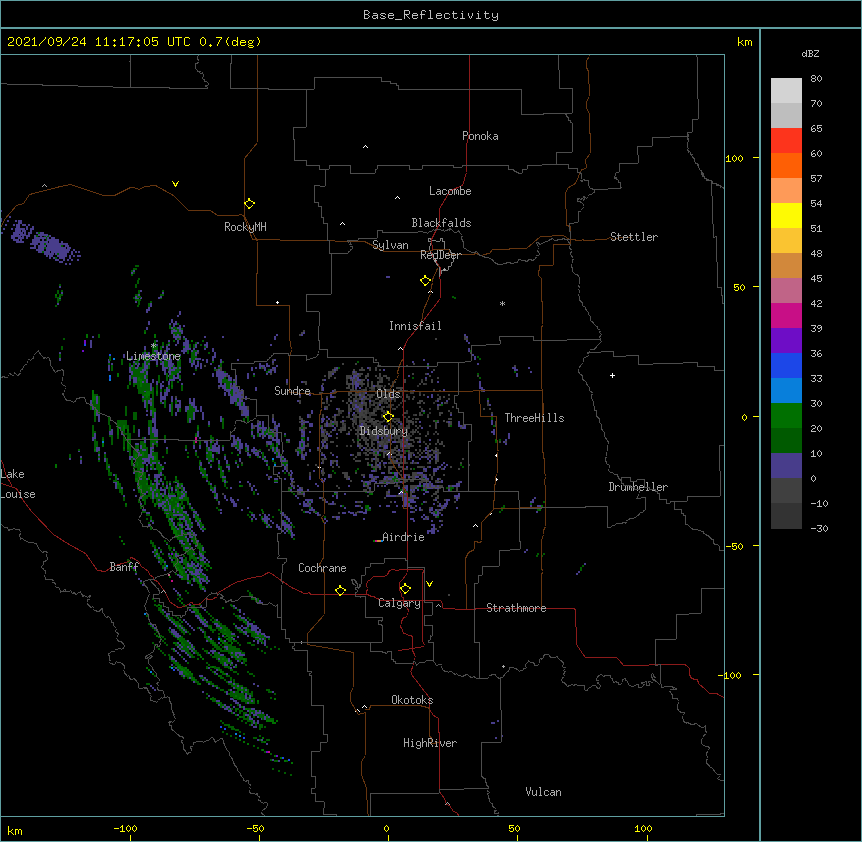Click the Stettler city label
The height and width of the screenshot is (842, 862).
pyautogui.click(x=634, y=237)
